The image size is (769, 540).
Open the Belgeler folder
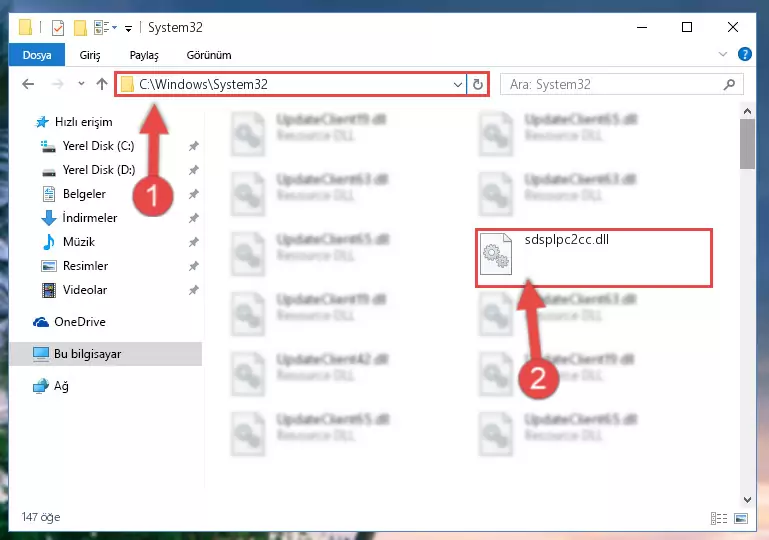(84, 194)
